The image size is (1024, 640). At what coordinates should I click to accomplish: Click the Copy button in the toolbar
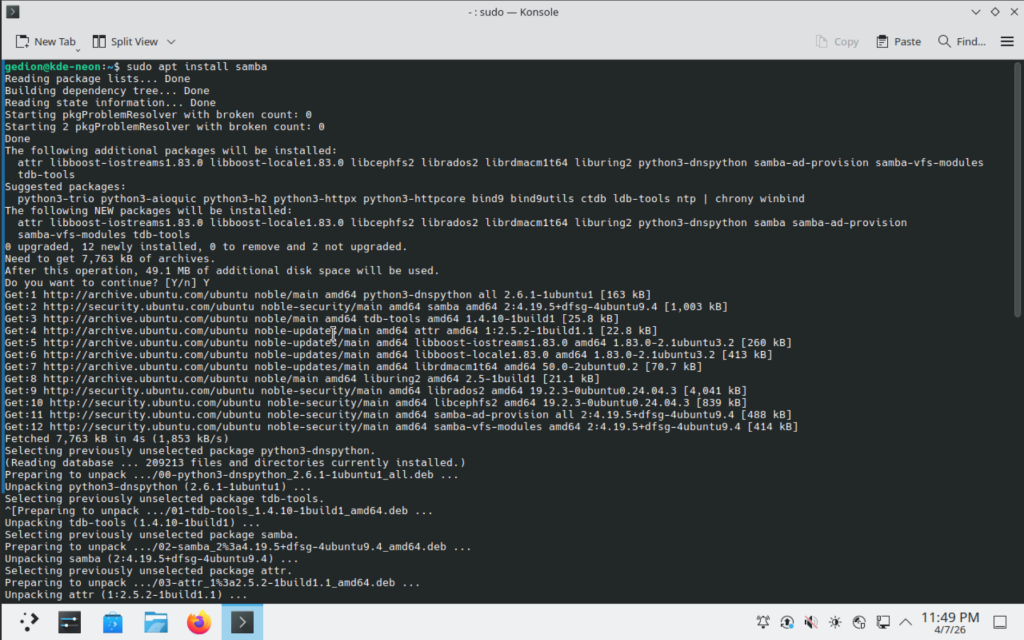[x=837, y=41]
